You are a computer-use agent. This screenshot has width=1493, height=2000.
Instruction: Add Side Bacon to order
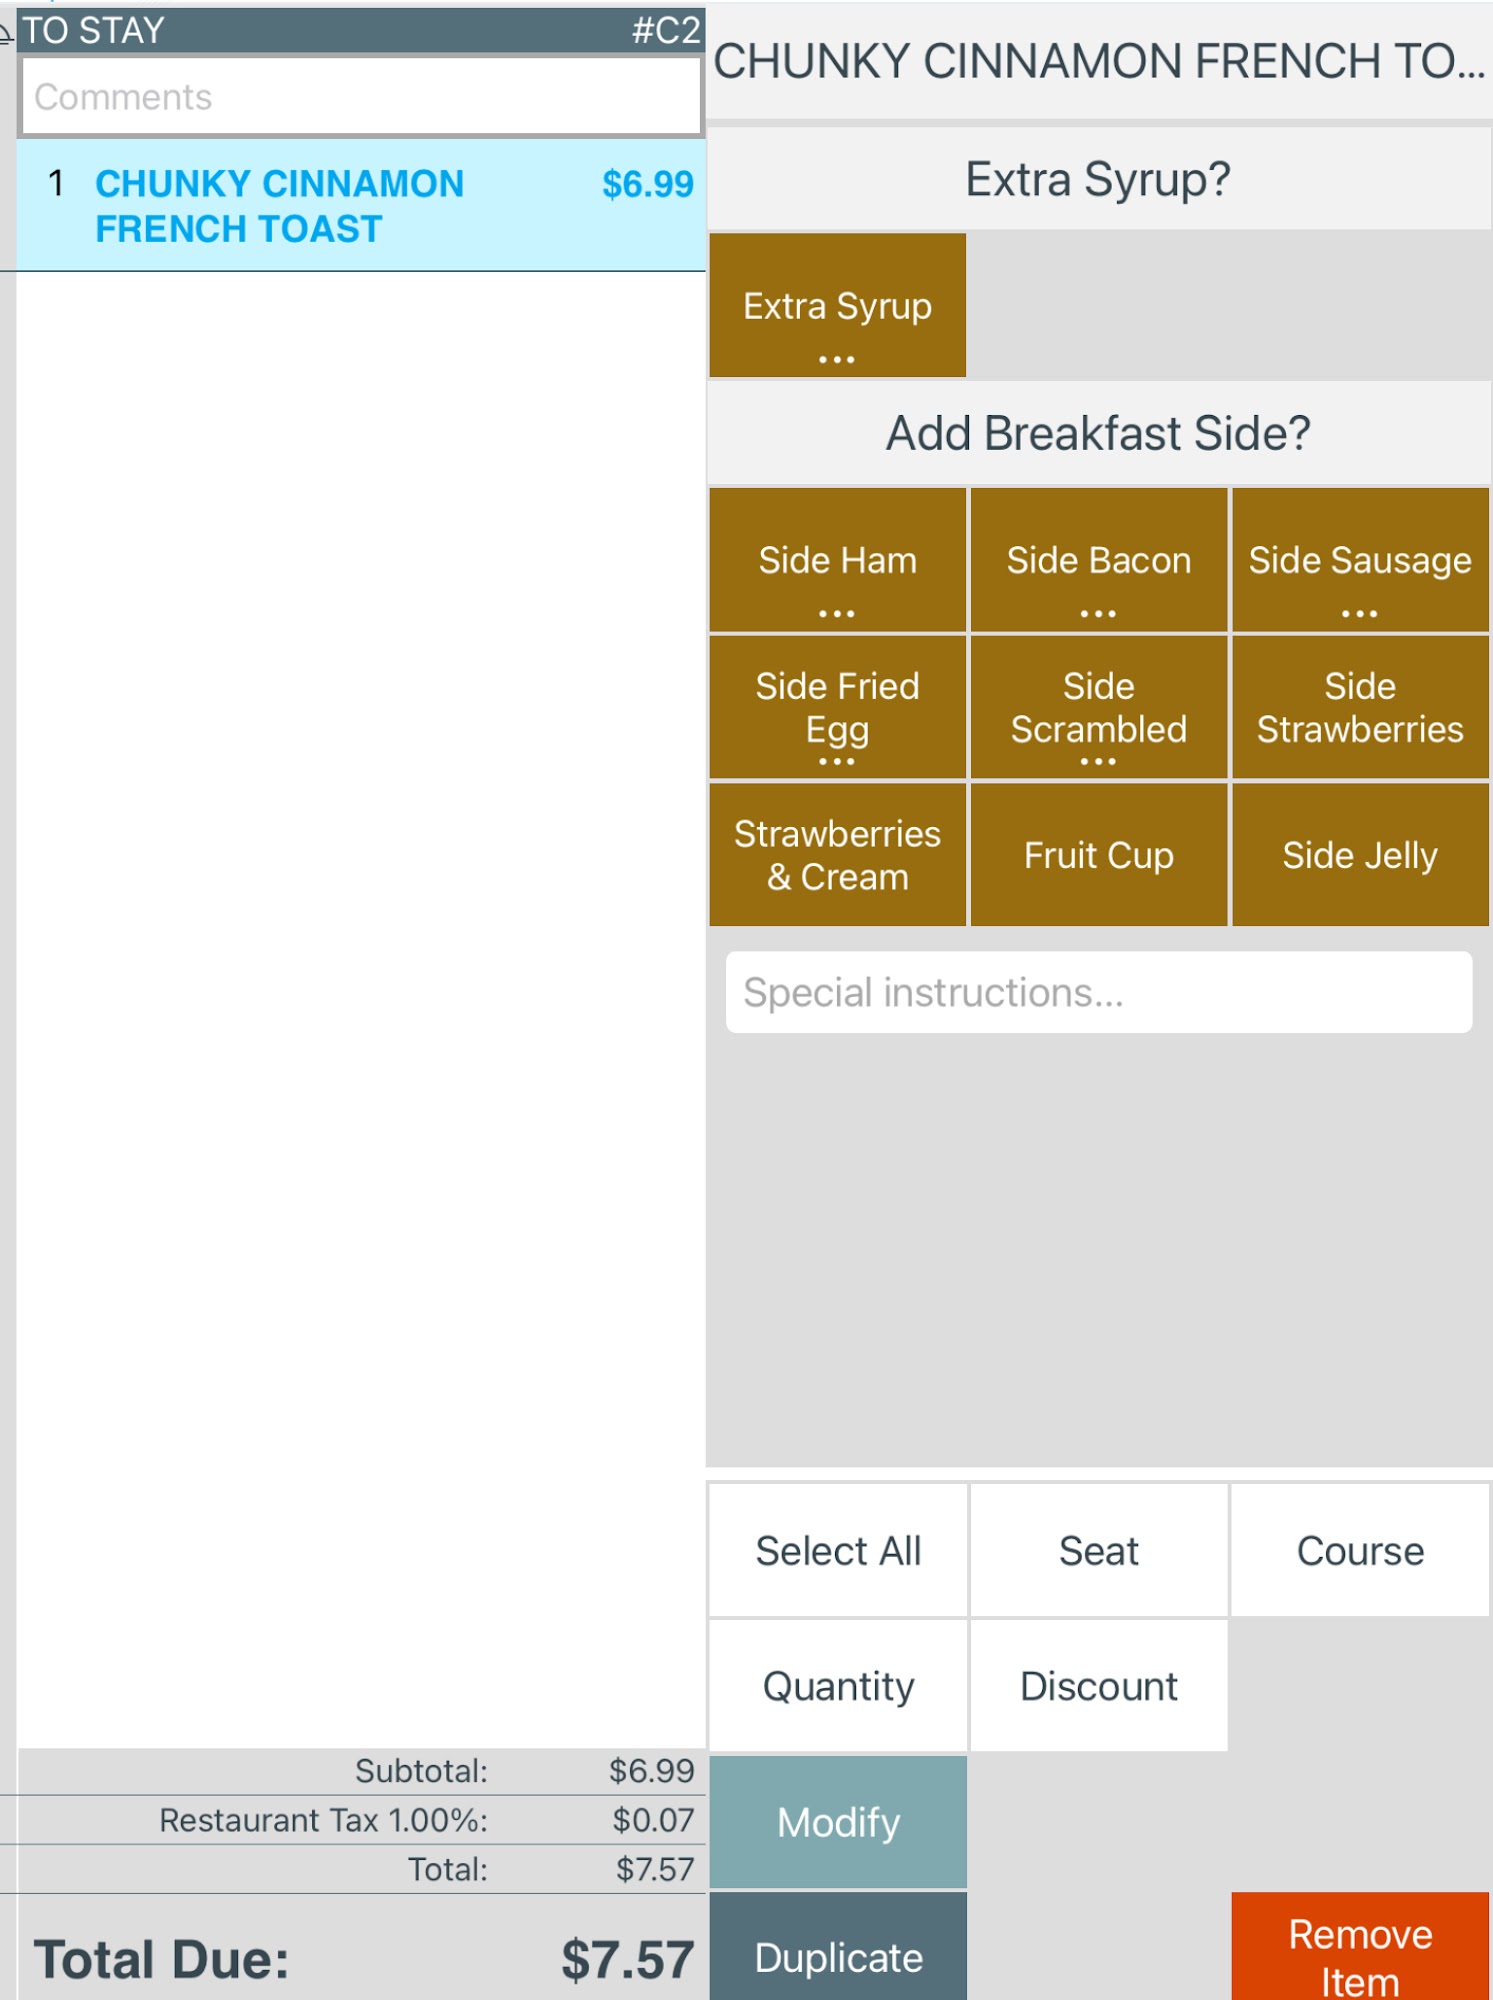[1098, 561]
